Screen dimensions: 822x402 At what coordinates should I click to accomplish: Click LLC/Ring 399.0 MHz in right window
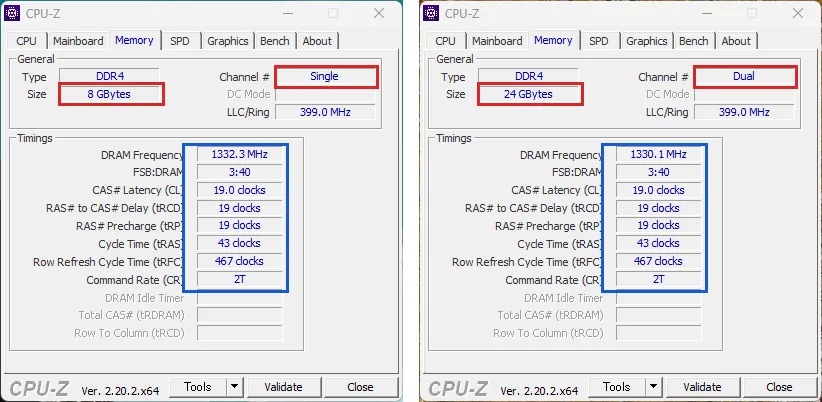click(744, 112)
